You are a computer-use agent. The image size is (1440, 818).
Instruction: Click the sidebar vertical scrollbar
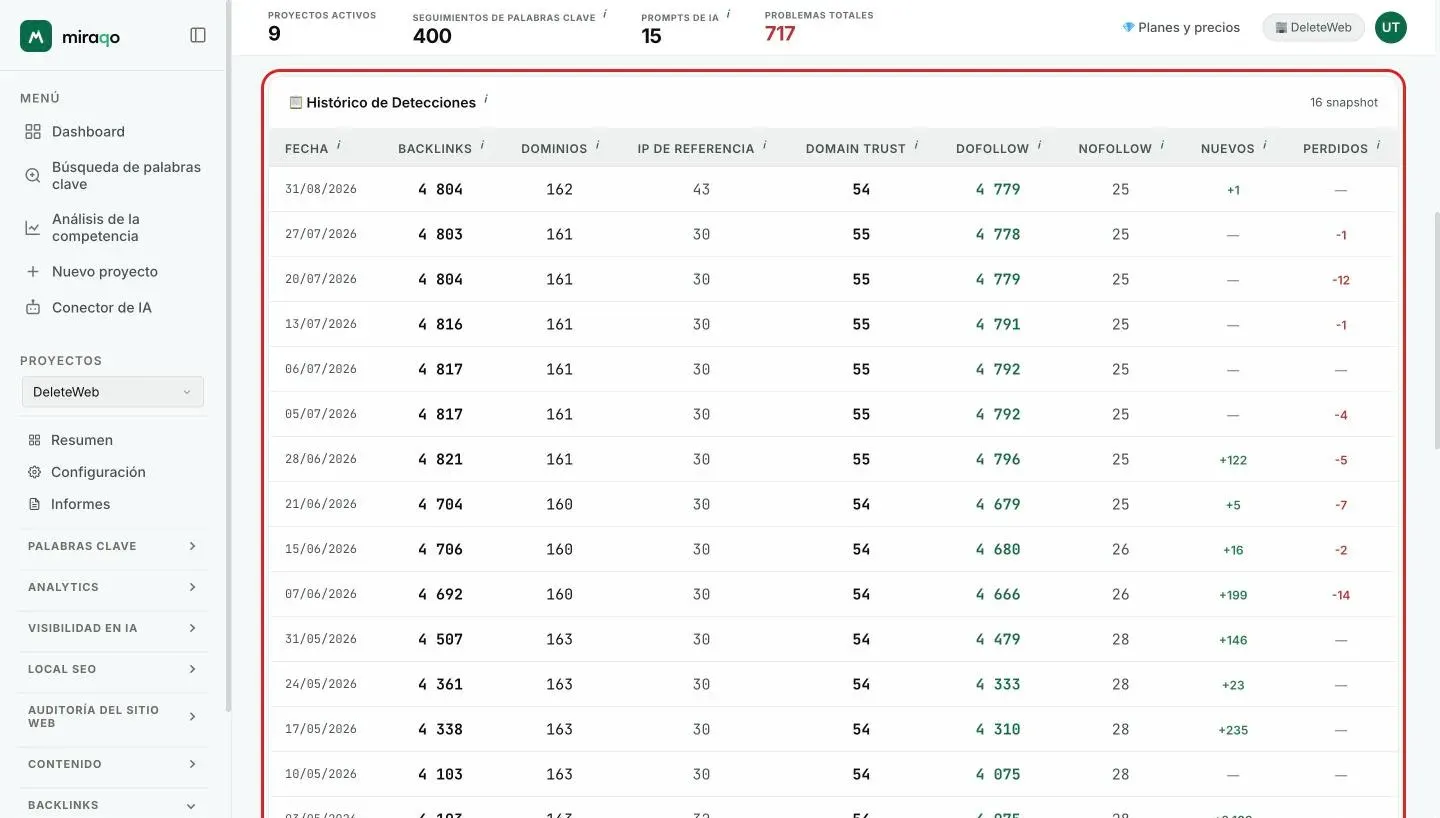point(228,357)
